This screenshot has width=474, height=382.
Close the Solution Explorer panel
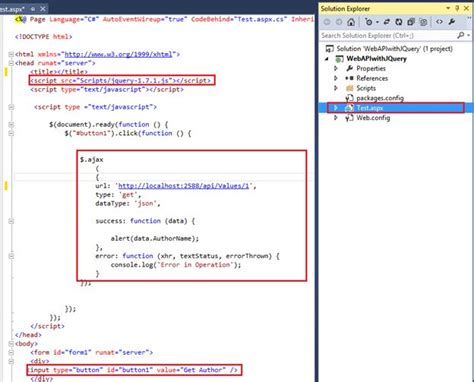(x=467, y=8)
